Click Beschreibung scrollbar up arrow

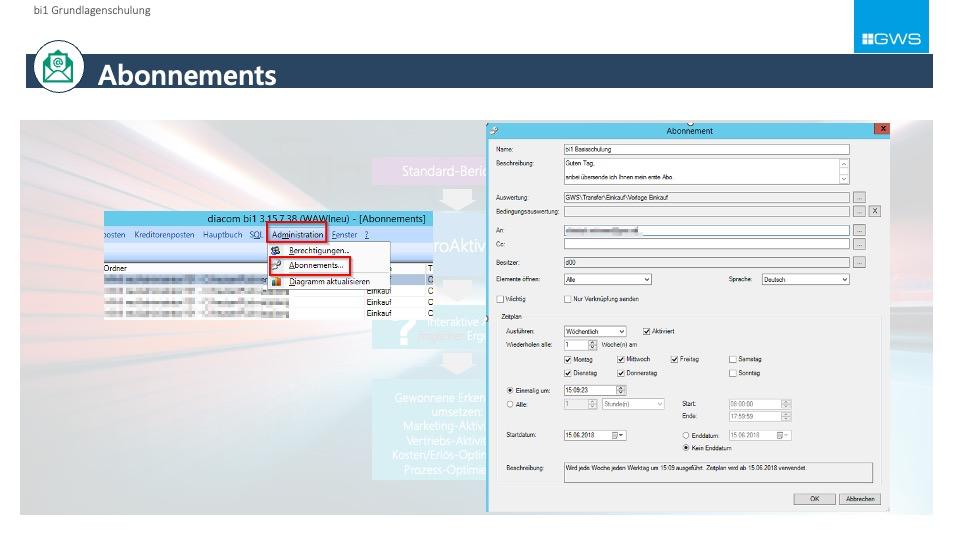tap(844, 163)
